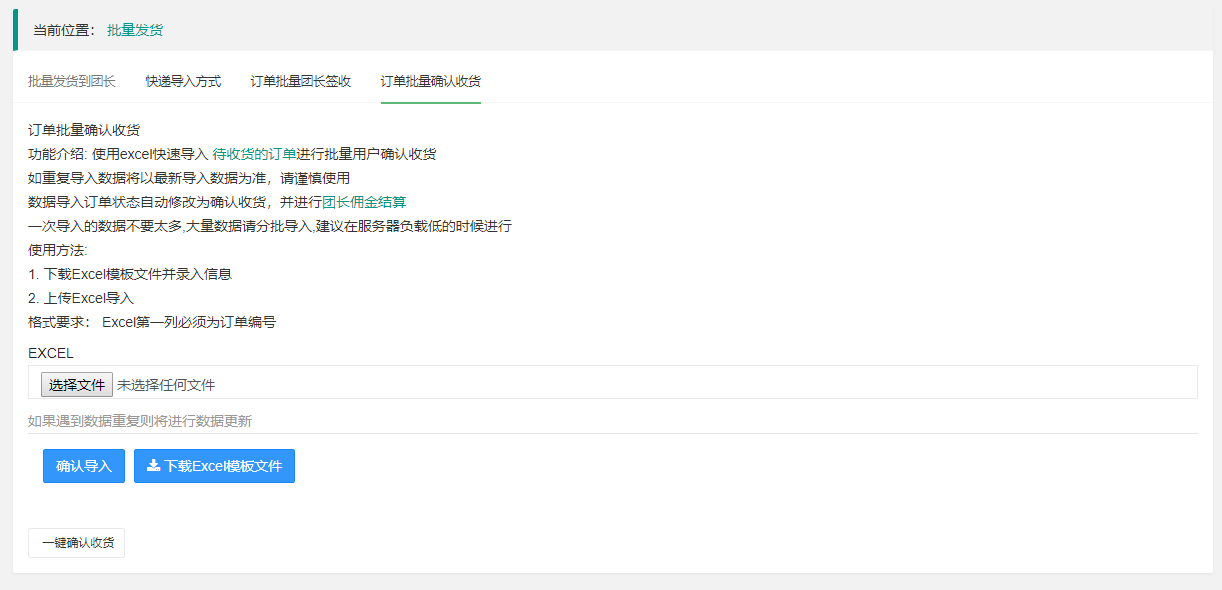The height and width of the screenshot is (590, 1222).
Task: Click the 订单批量确认收货 heading below the tabs
Action: coord(84,130)
